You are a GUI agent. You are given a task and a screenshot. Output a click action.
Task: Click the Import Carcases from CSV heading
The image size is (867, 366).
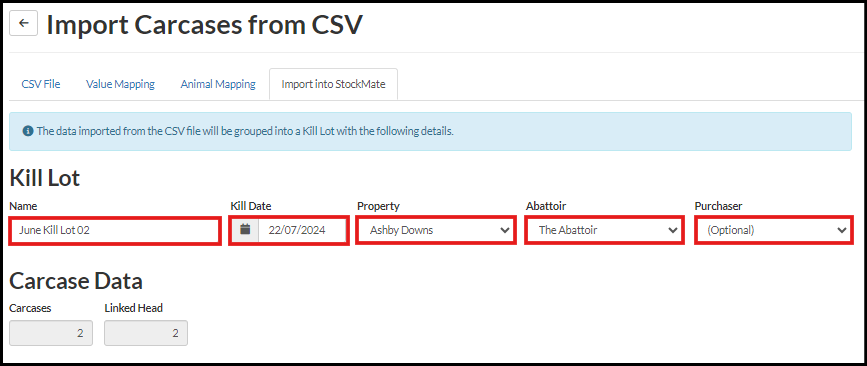pos(205,25)
